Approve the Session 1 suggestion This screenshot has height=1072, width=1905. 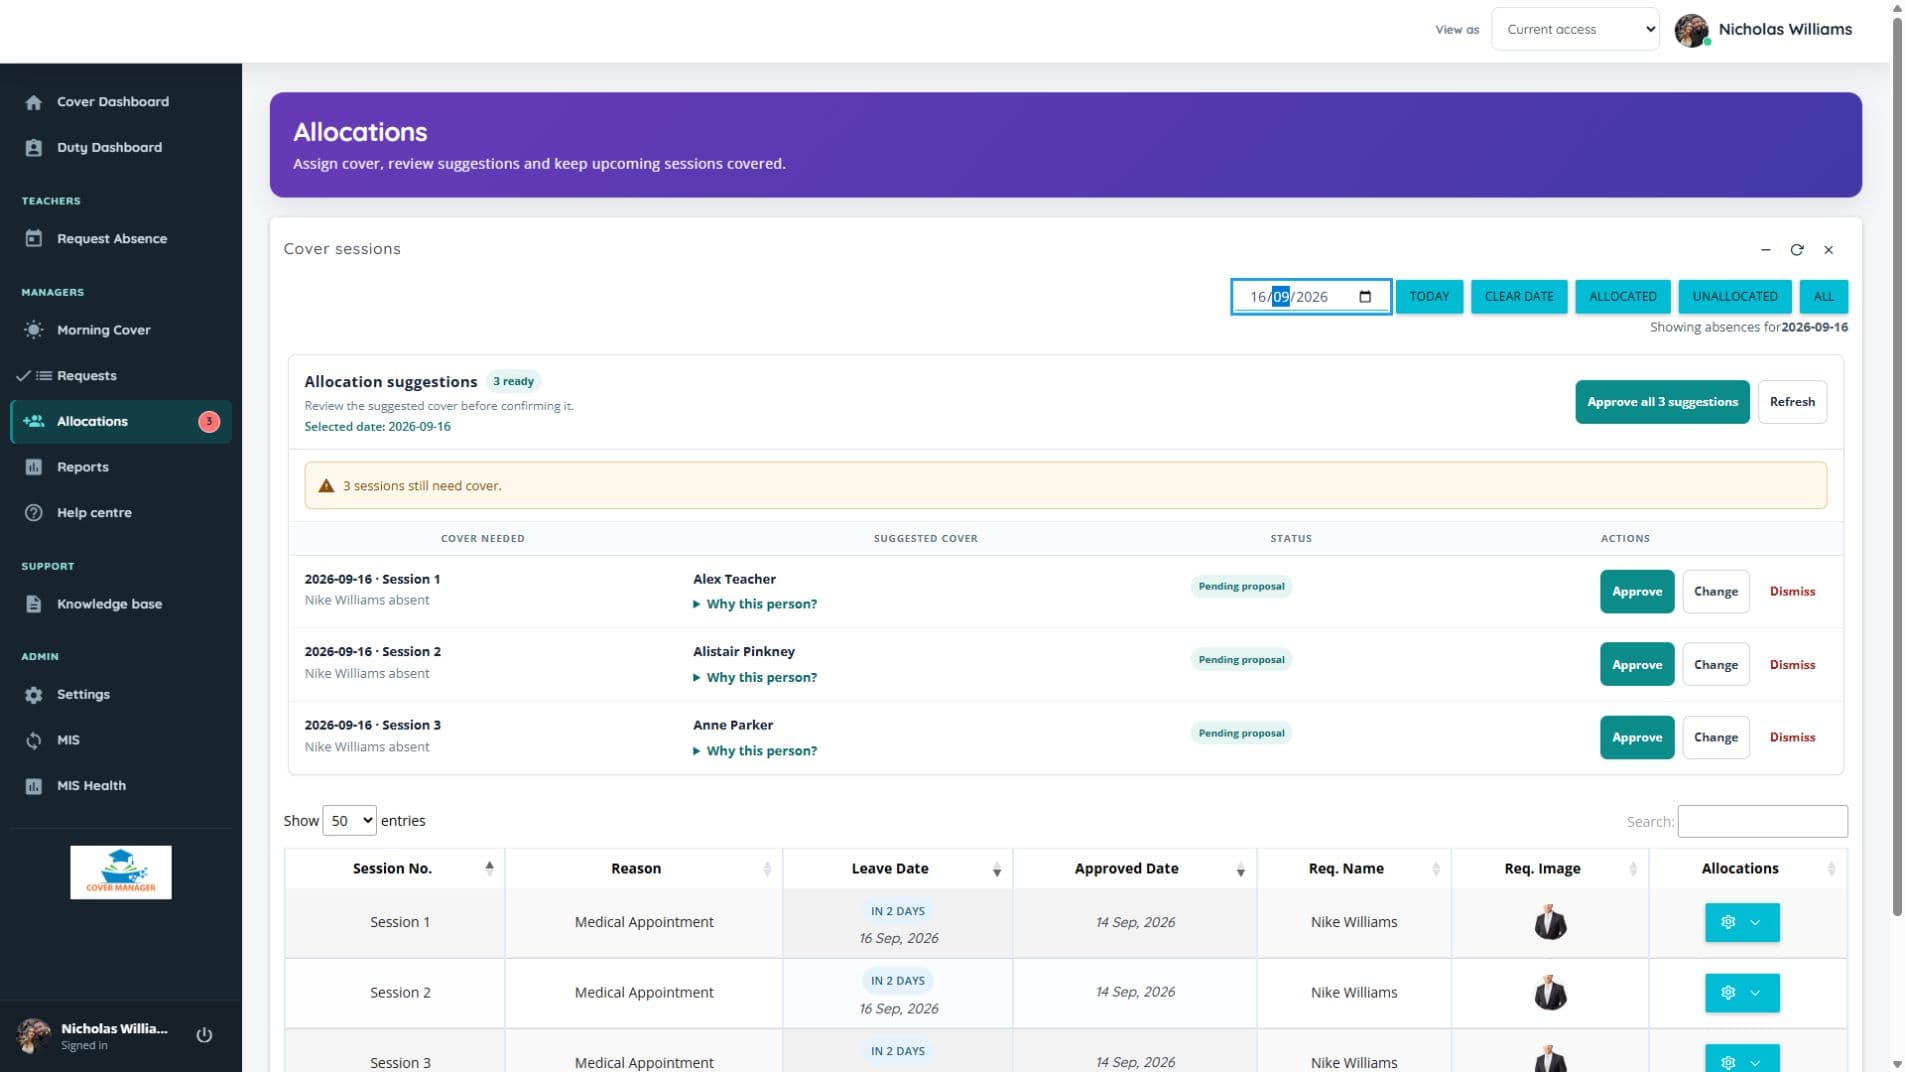pos(1636,592)
